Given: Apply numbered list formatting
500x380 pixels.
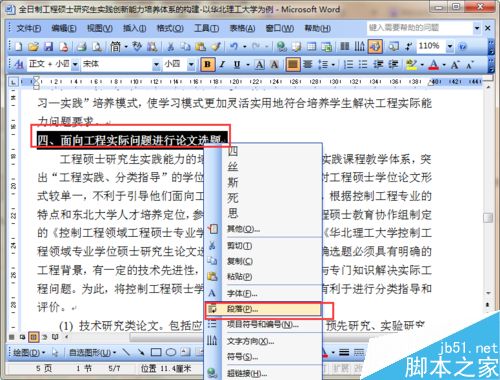Looking at the screenshot, I should [348, 64].
